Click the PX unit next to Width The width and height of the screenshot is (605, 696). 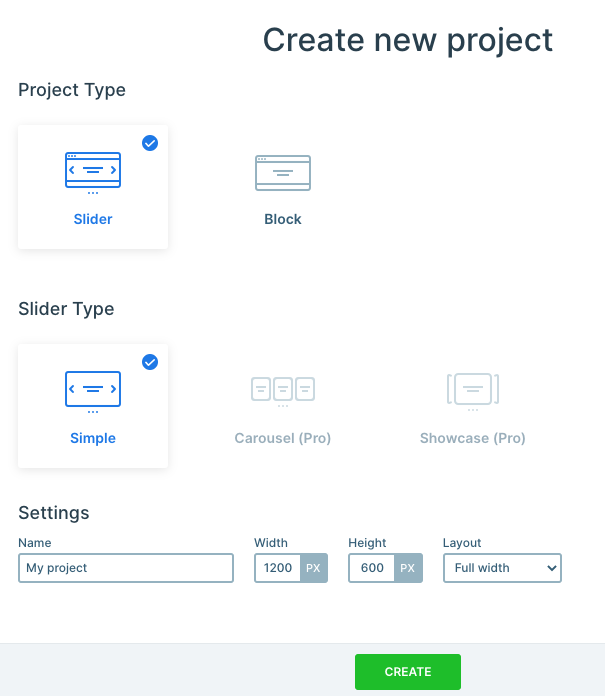point(313,568)
